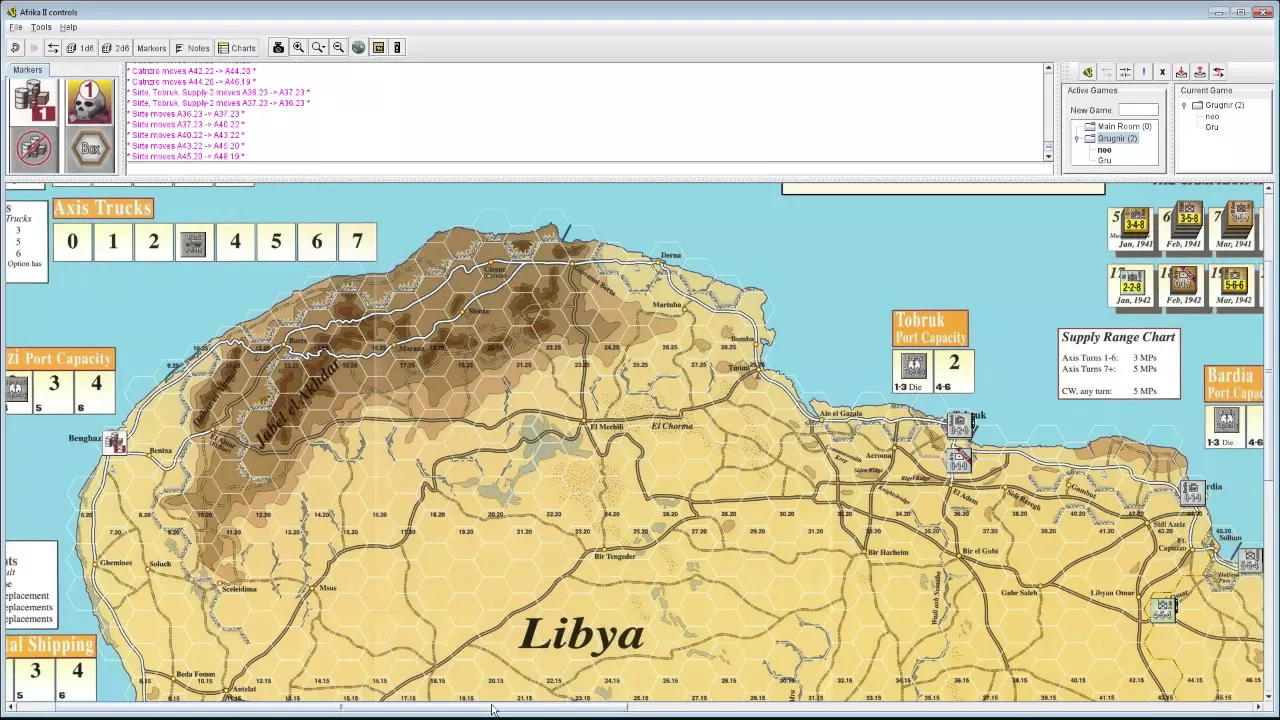Click the server connect arrows toolbar icon
The image size is (1280, 720).
53,48
